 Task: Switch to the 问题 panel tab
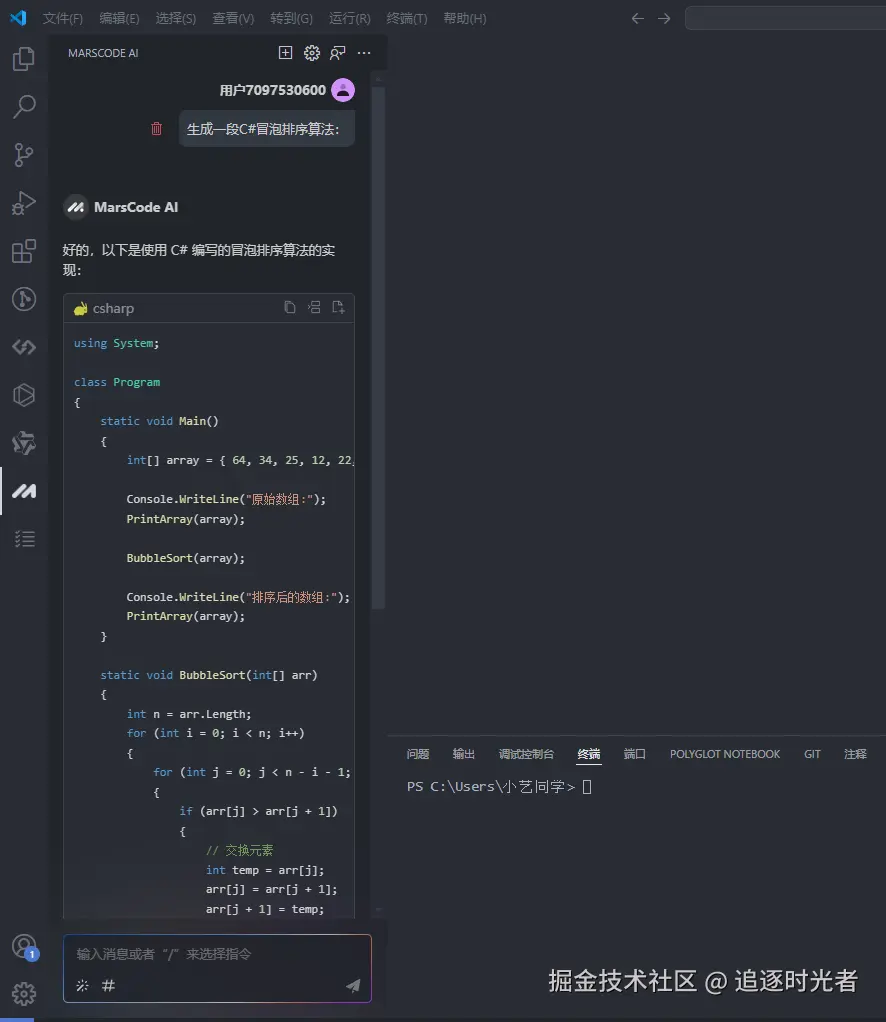(x=418, y=754)
